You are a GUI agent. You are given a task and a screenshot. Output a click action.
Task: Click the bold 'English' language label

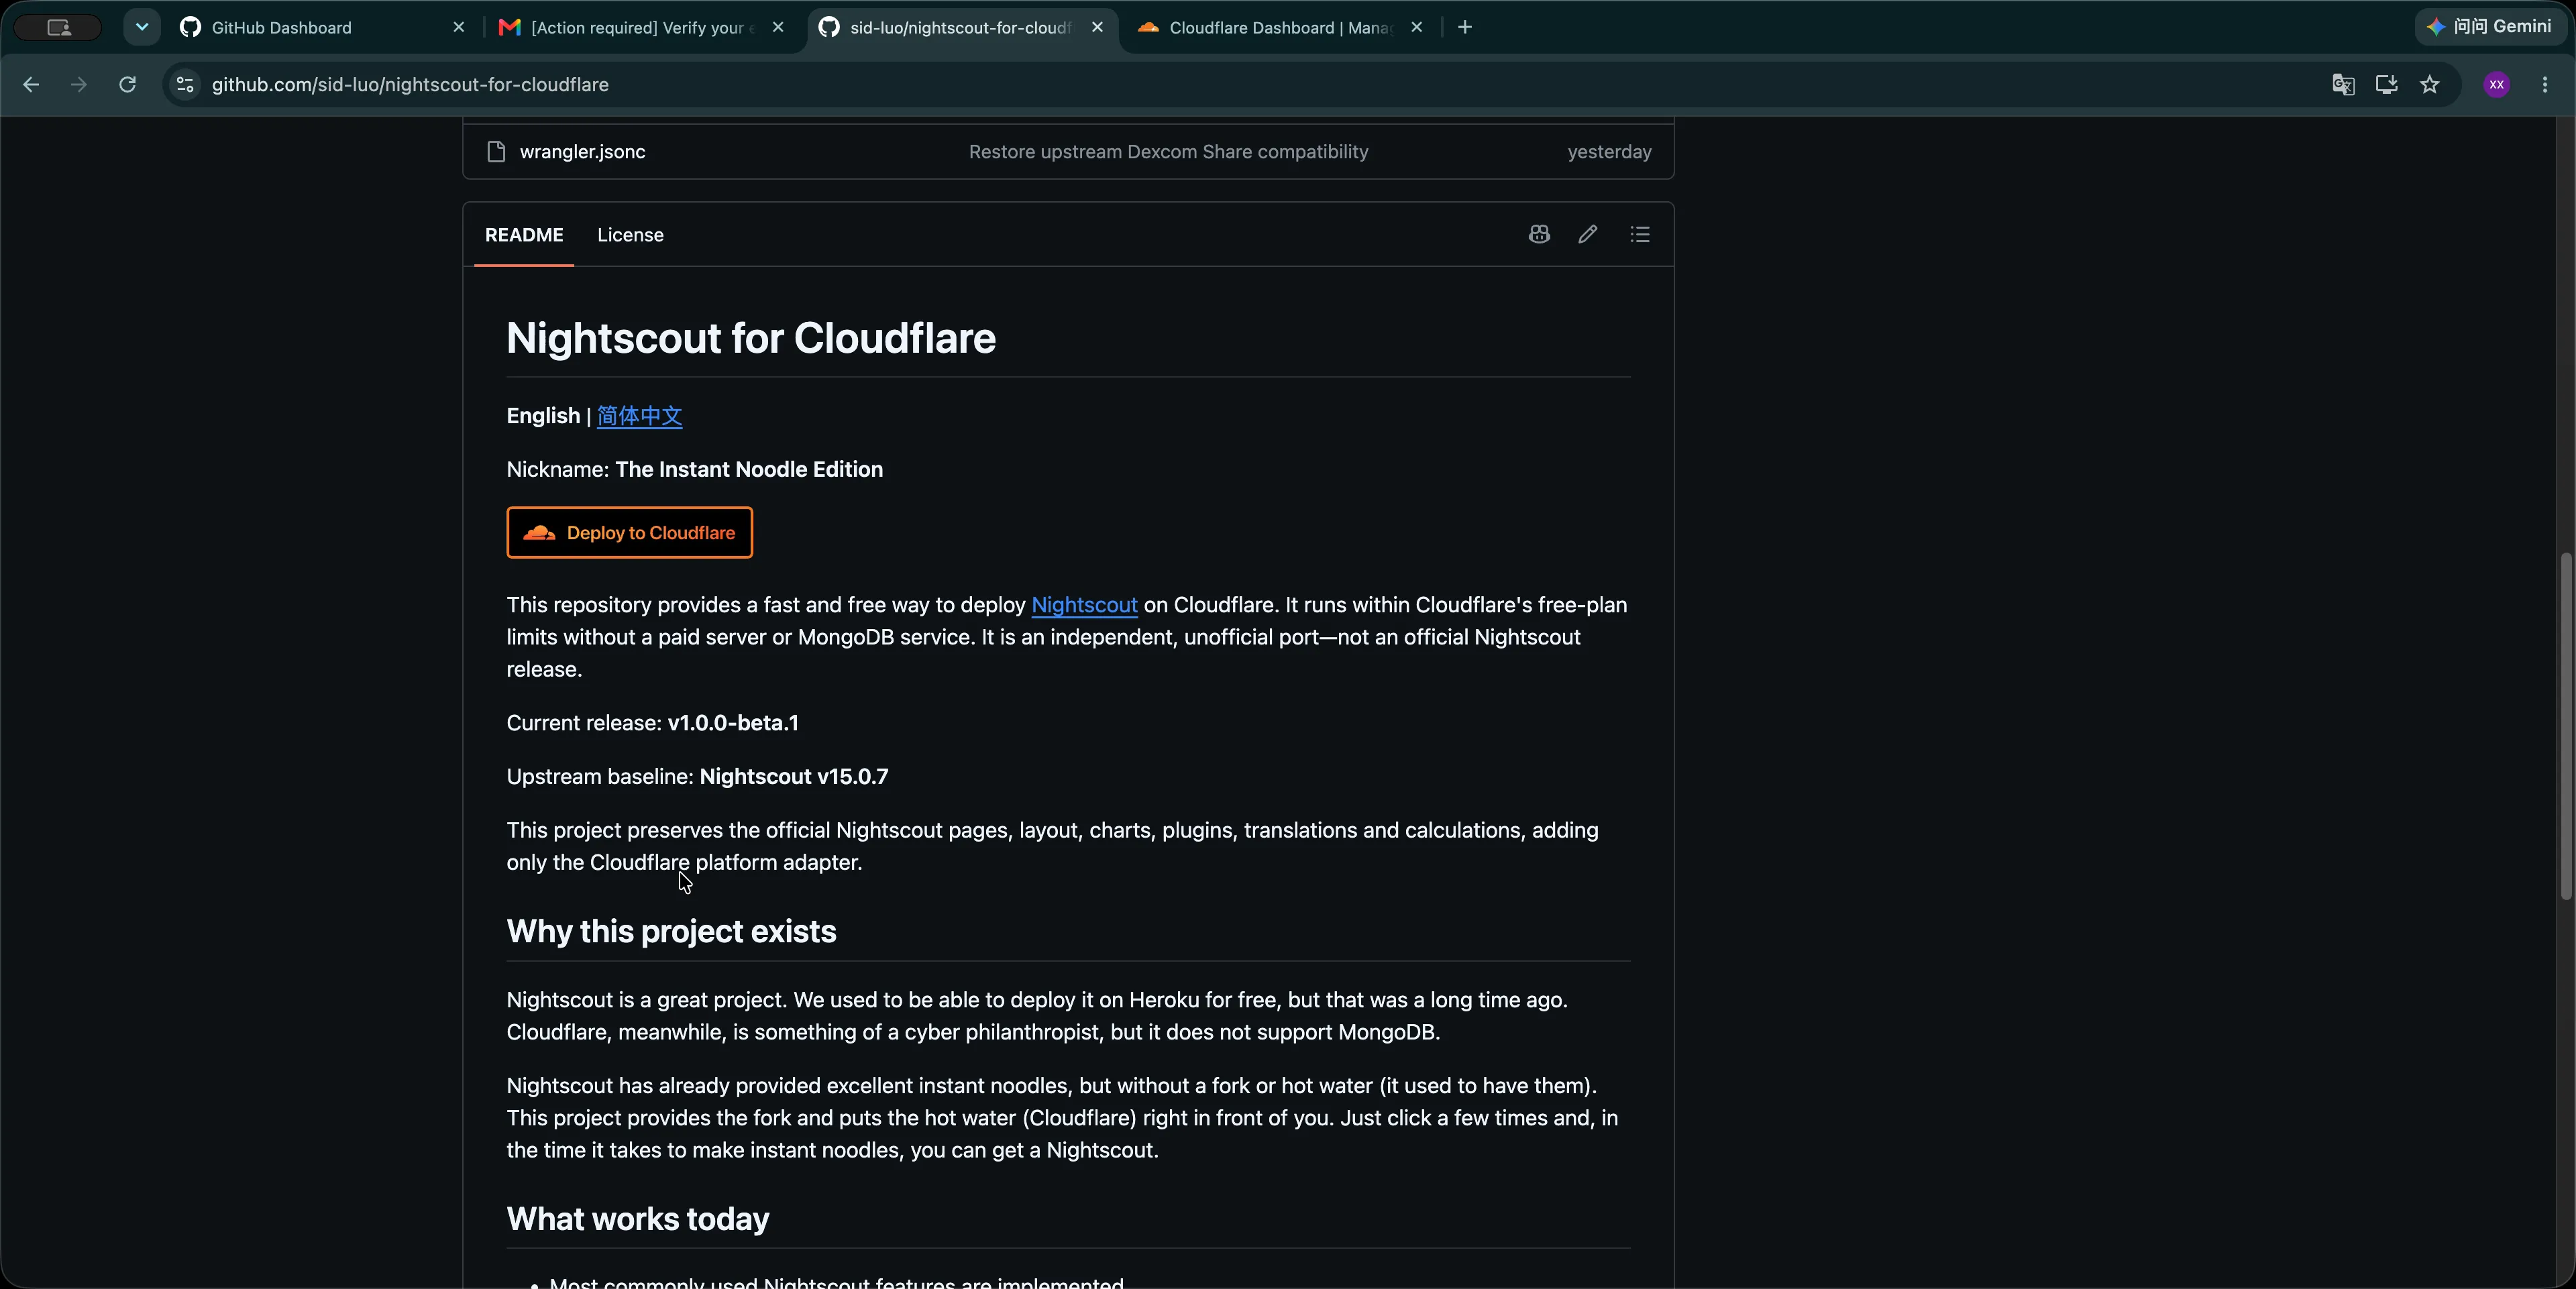coord(543,416)
